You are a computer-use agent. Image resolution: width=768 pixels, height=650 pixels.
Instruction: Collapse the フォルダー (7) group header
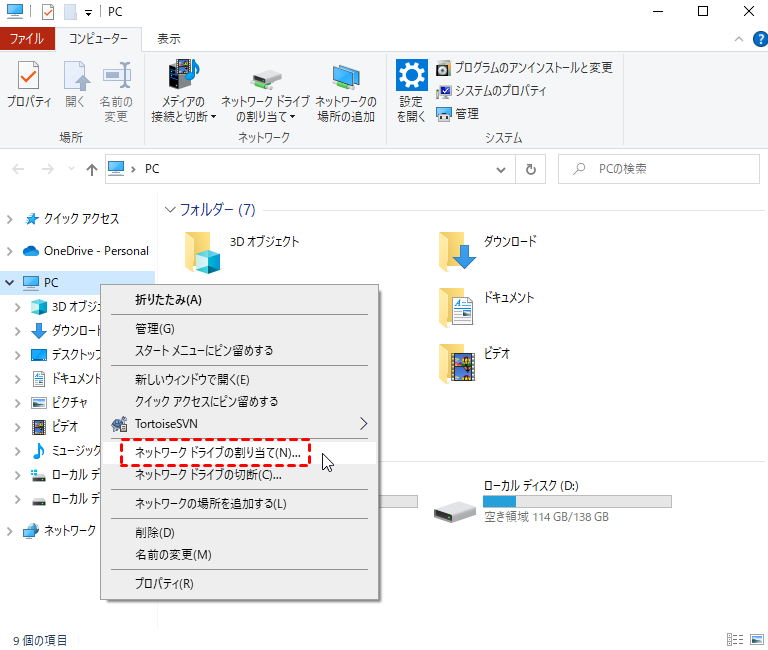(x=170, y=210)
